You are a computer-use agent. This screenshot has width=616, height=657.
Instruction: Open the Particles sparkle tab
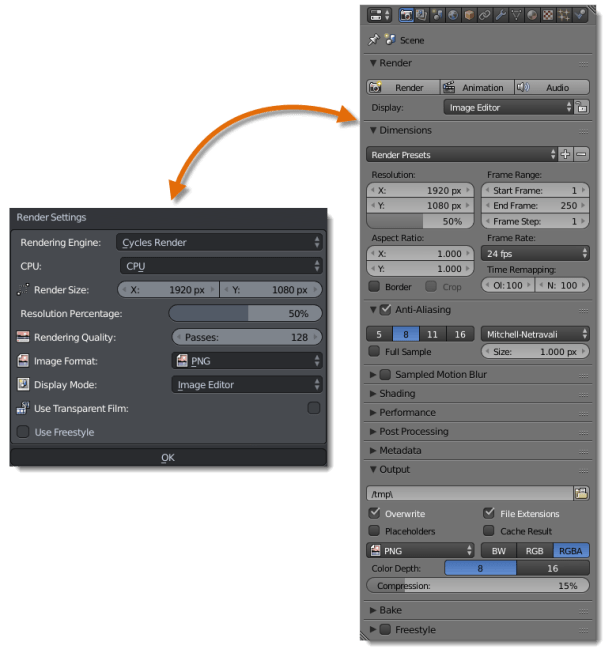(564, 15)
